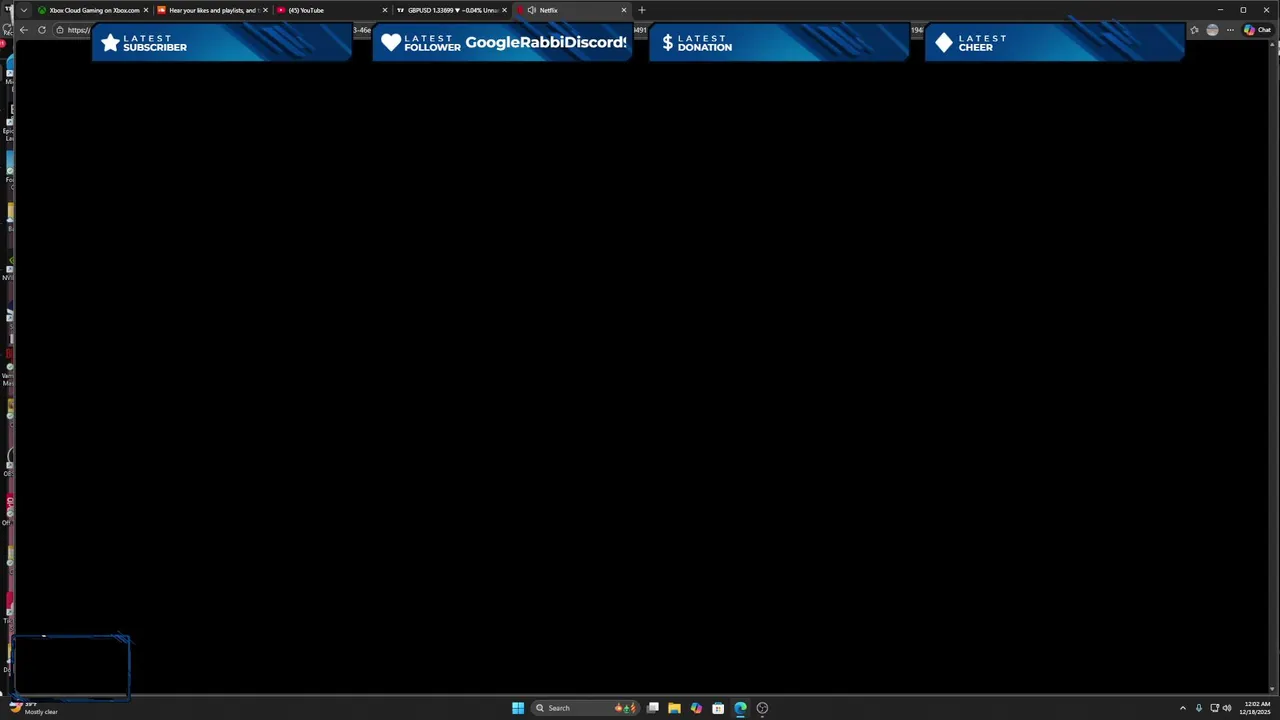Viewport: 1280px width, 720px height.
Task: Open the Windows Start menu
Action: coord(518,708)
